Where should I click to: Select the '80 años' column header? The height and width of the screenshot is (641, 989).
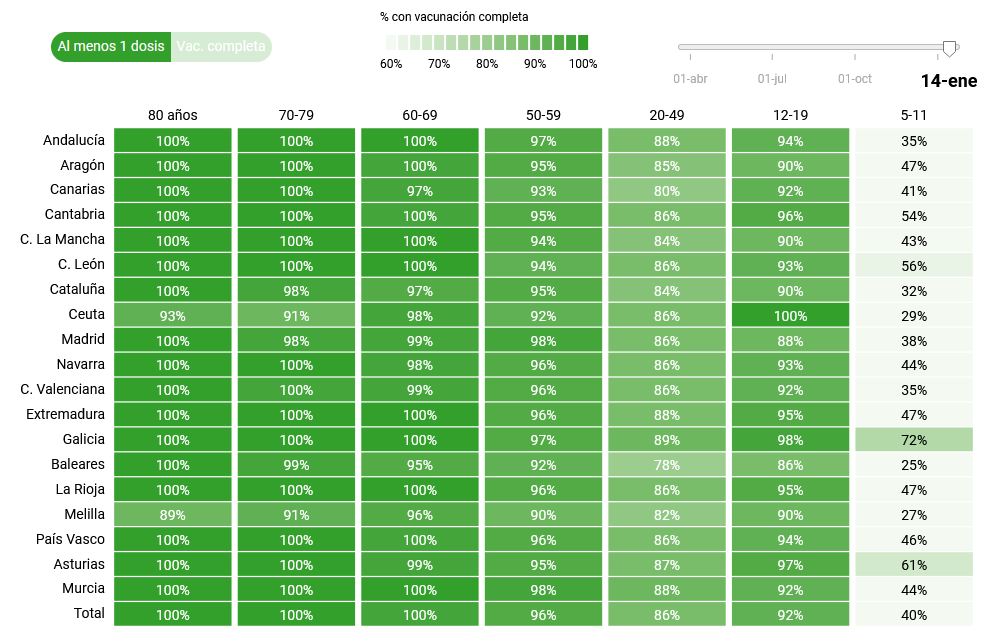[173, 115]
